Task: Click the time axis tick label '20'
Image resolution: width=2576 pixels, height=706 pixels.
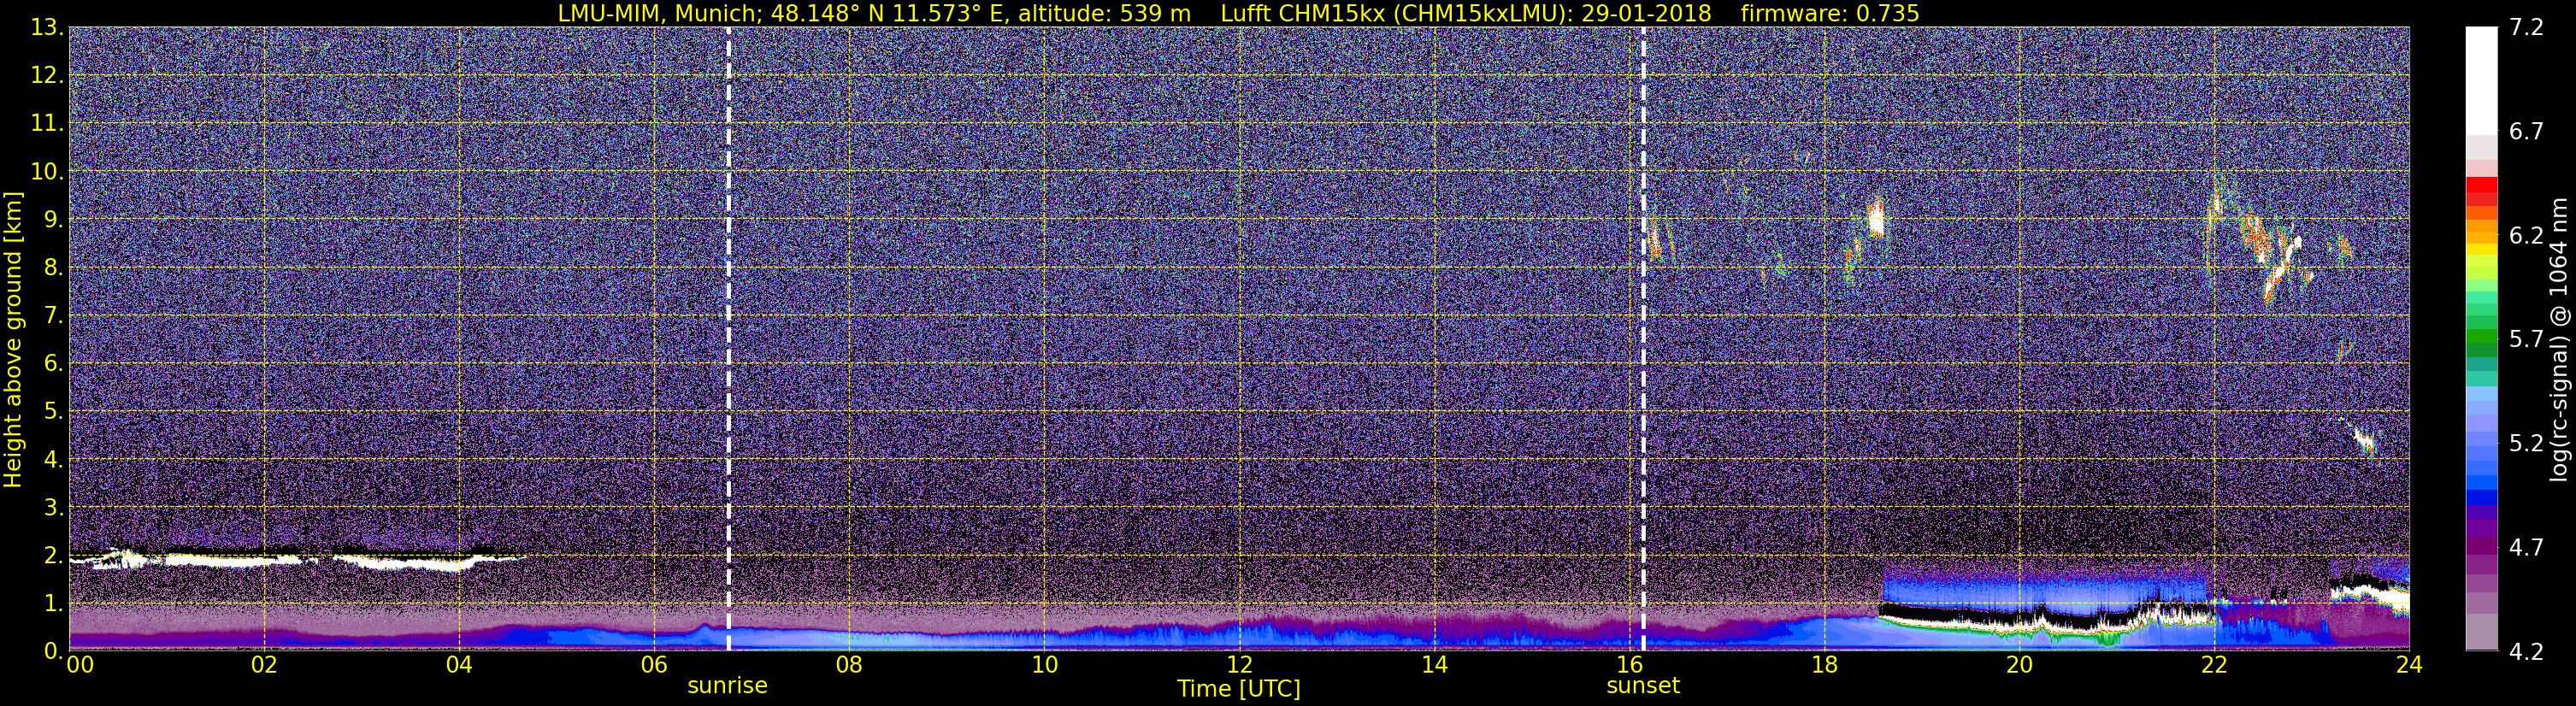Action: [2019, 665]
